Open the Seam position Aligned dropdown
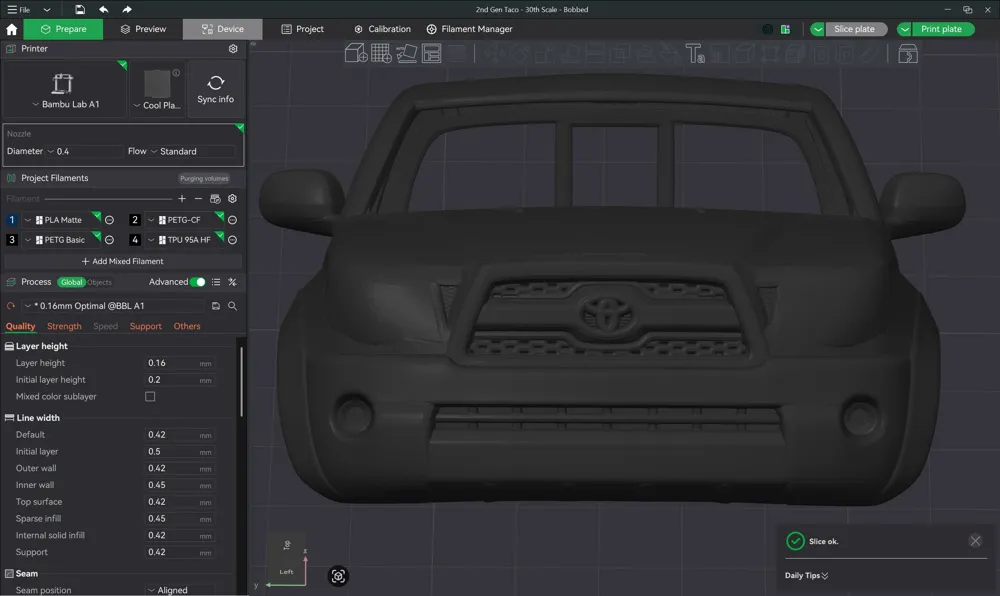The width and height of the screenshot is (1000, 596). pyautogui.click(x=180, y=590)
